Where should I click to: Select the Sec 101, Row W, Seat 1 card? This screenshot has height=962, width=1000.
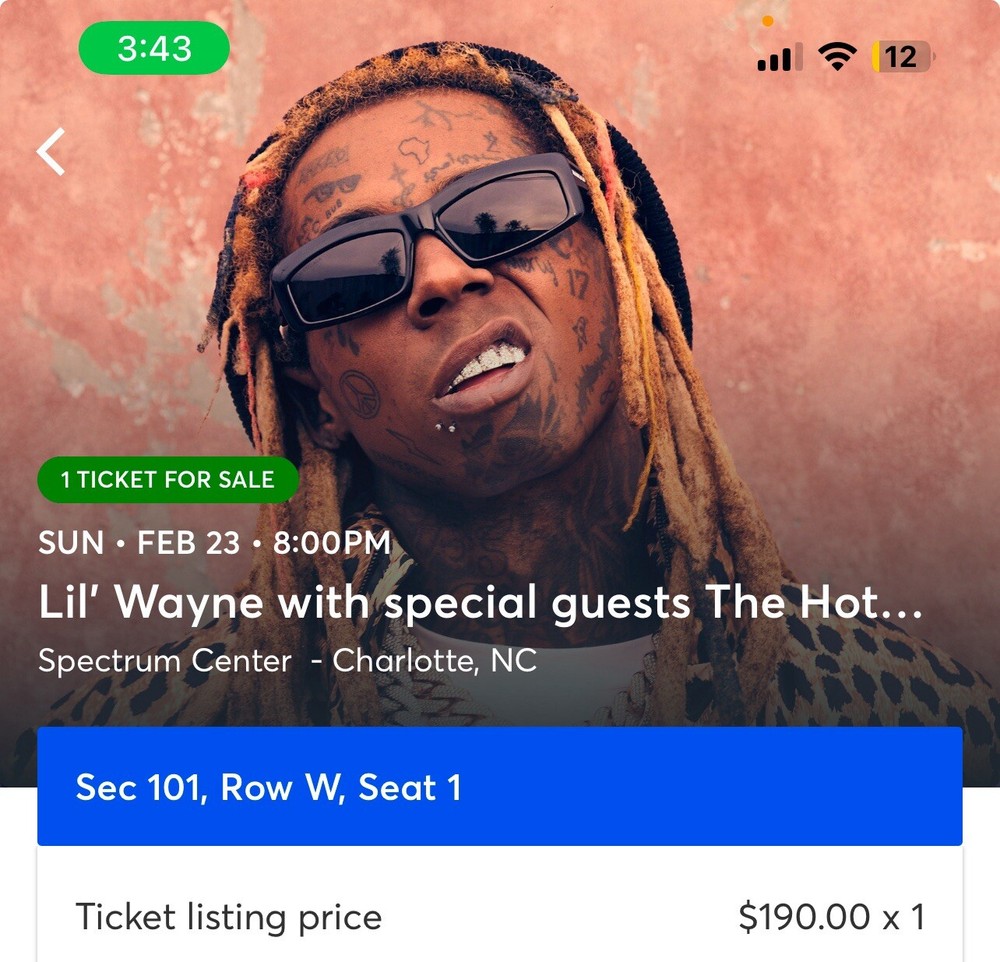500,788
